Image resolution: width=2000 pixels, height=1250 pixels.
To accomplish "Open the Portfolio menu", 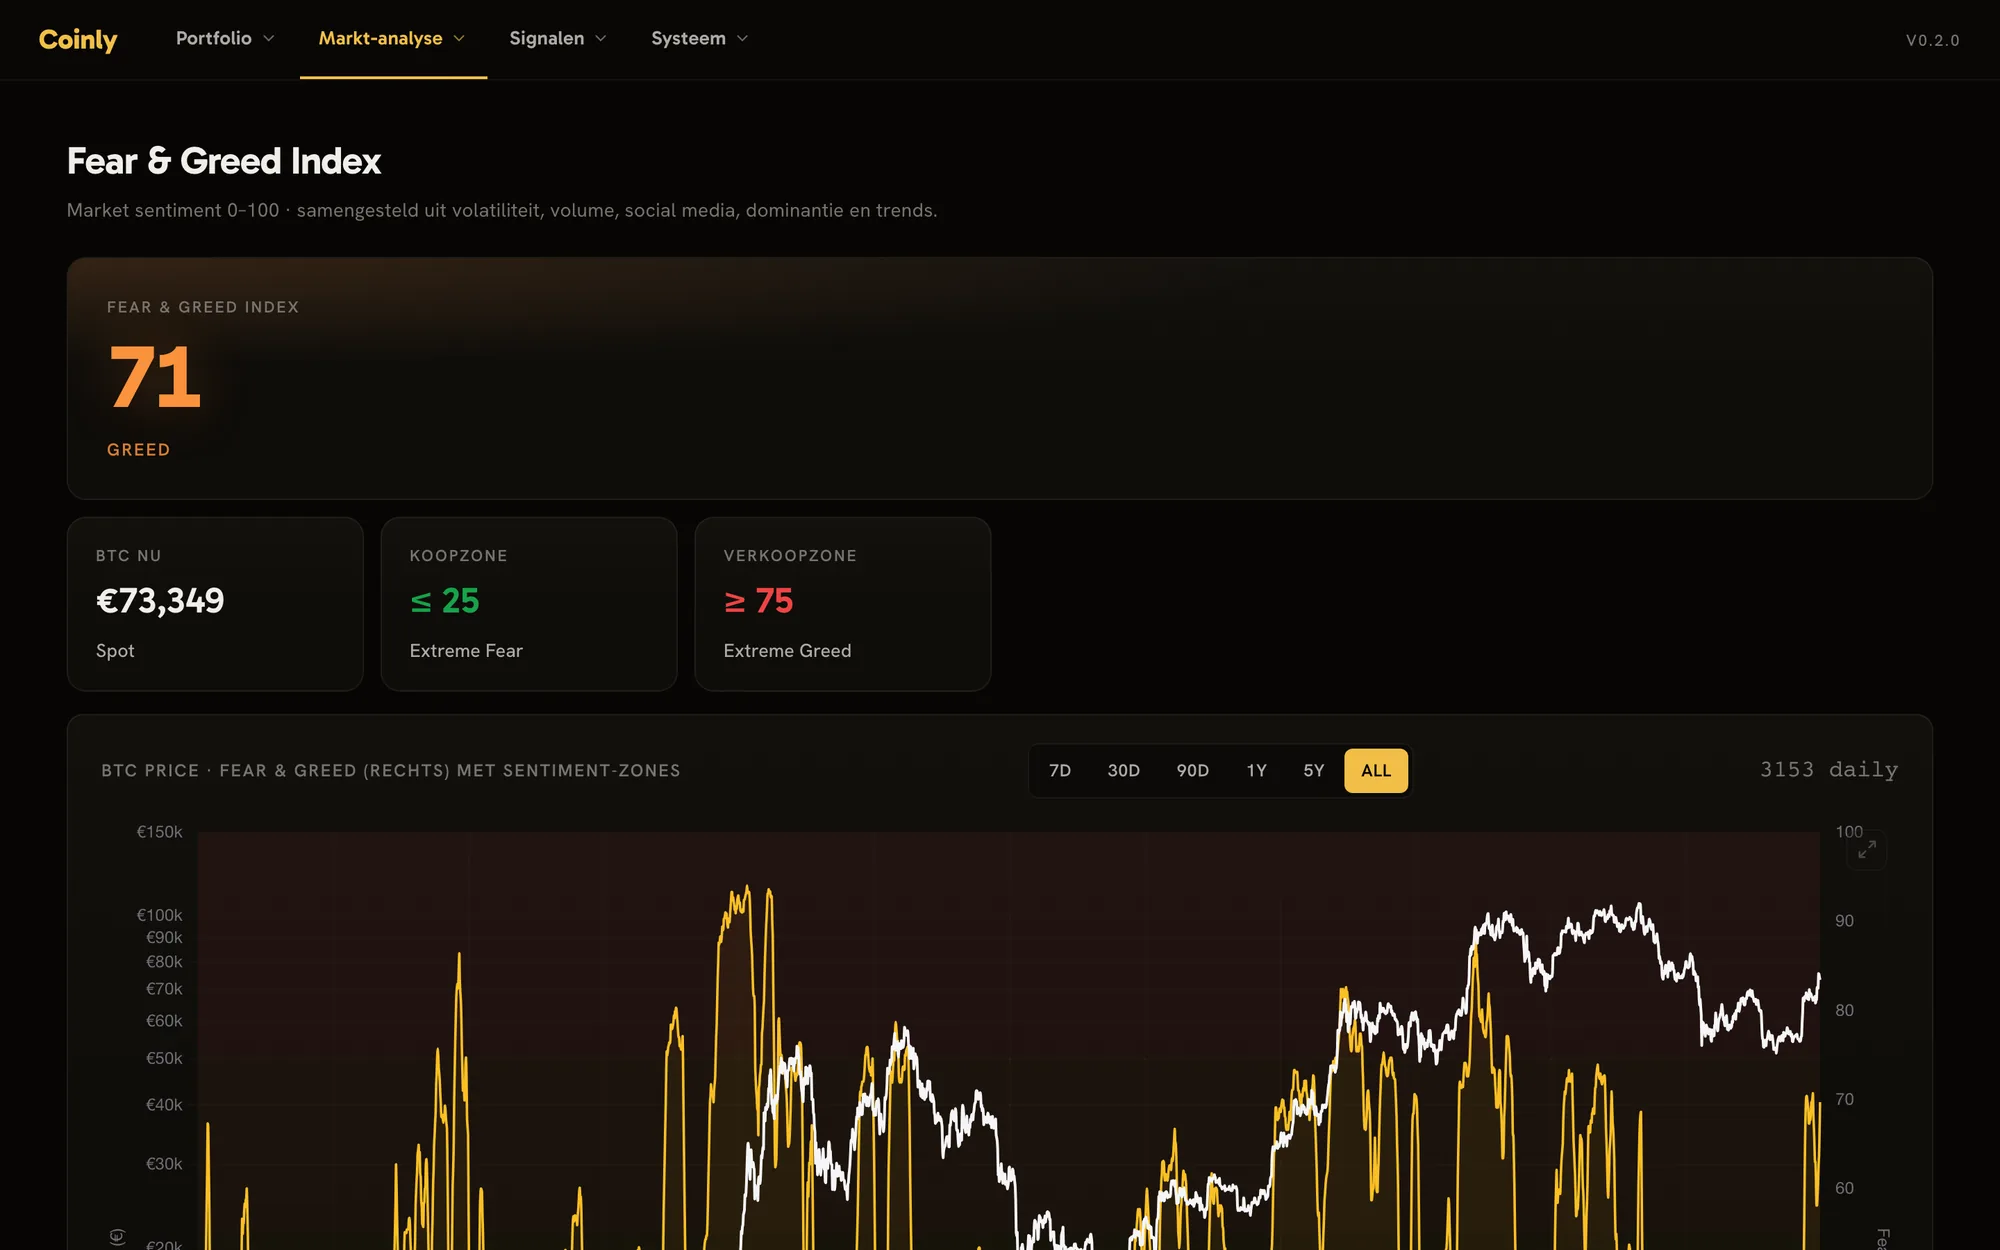I will click(x=225, y=38).
